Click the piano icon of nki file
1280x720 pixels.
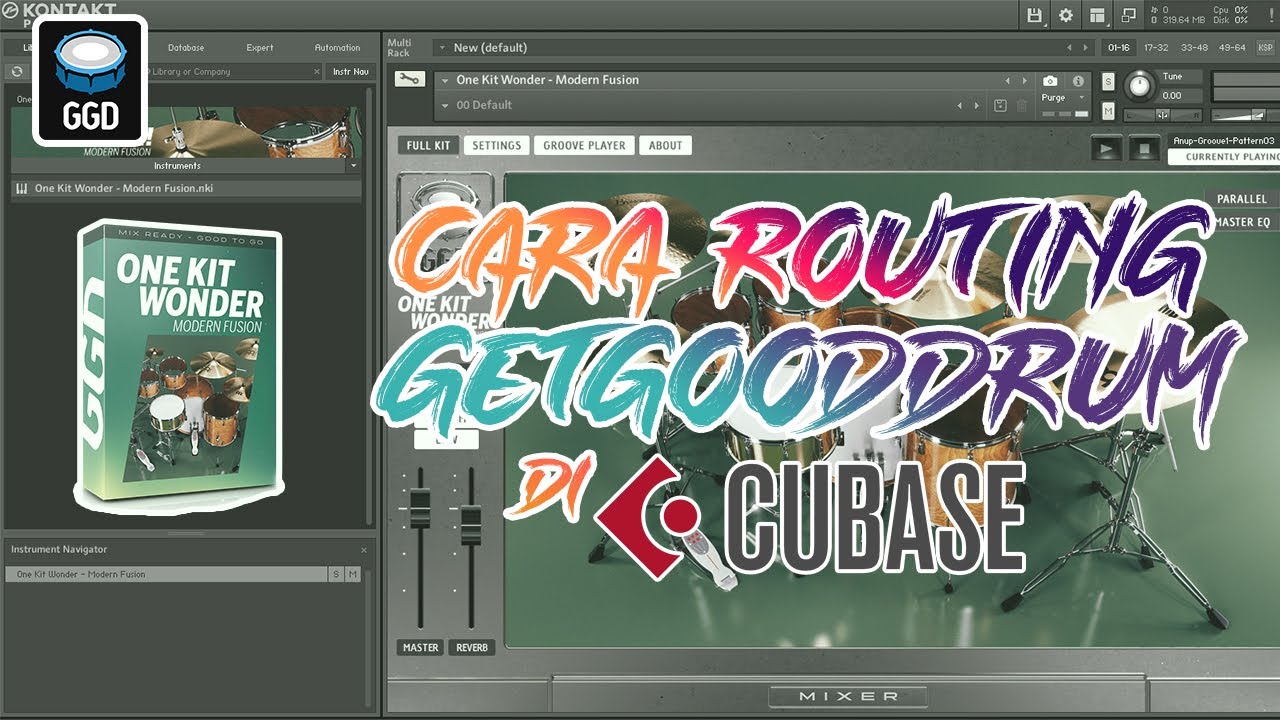(x=22, y=188)
